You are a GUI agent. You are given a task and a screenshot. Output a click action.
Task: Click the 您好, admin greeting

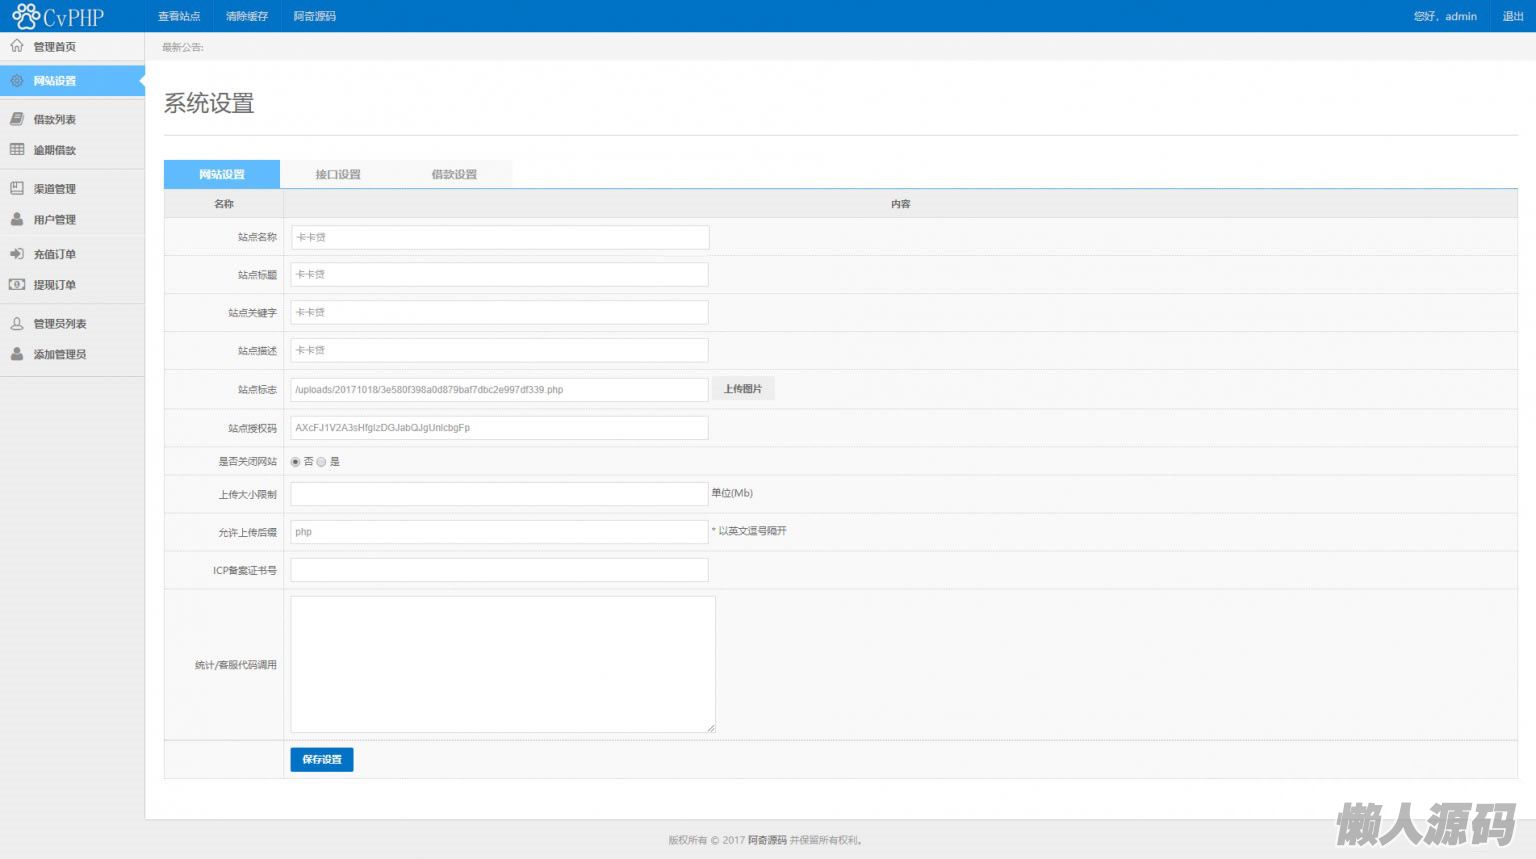[x=1445, y=16]
